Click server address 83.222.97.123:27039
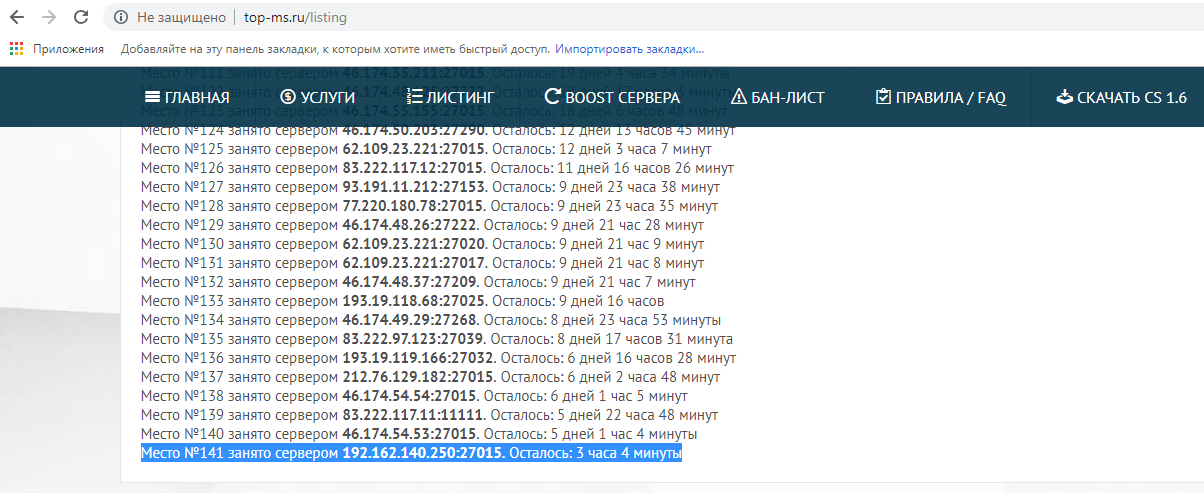Viewport: 1204px width, 493px height. [x=414, y=339]
